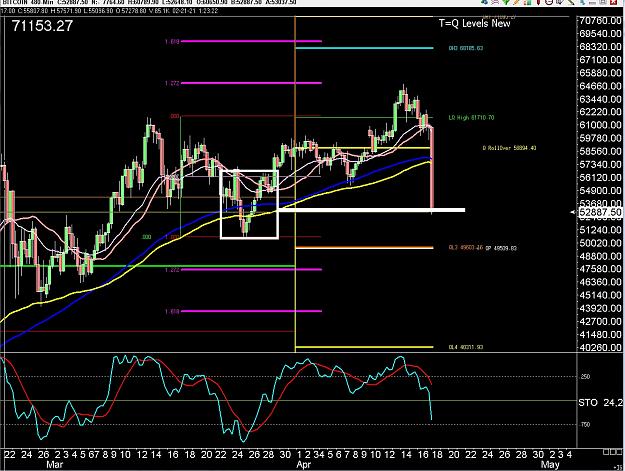
Task: Click the 57340.00 price axis label
Action: (600, 164)
